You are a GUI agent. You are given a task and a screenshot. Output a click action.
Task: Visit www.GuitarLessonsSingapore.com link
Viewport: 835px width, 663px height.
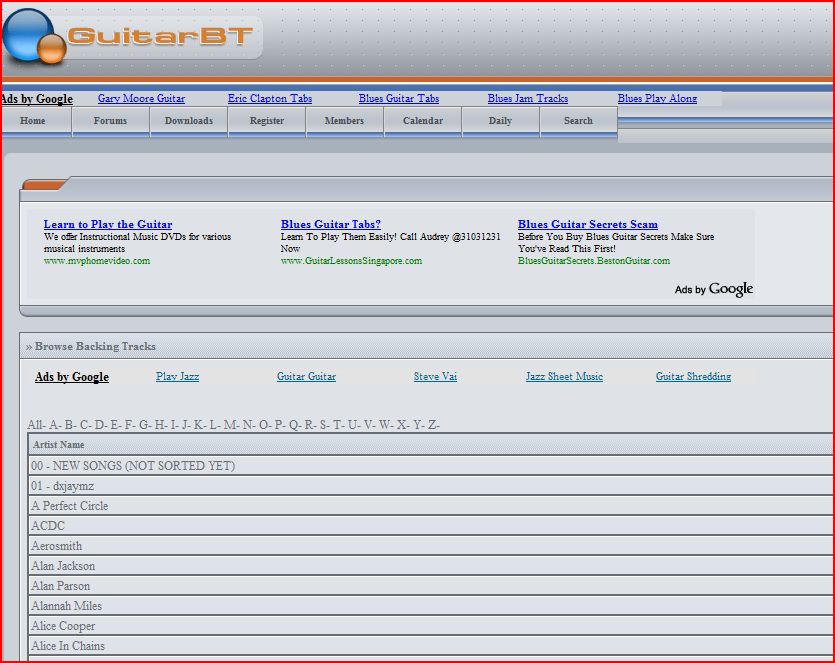(351, 261)
